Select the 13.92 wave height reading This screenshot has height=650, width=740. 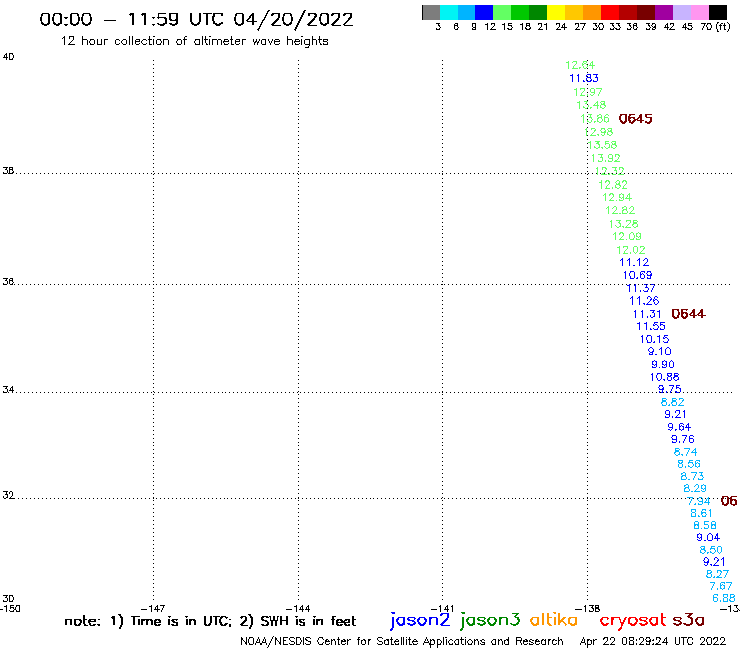pyautogui.click(x=605, y=158)
